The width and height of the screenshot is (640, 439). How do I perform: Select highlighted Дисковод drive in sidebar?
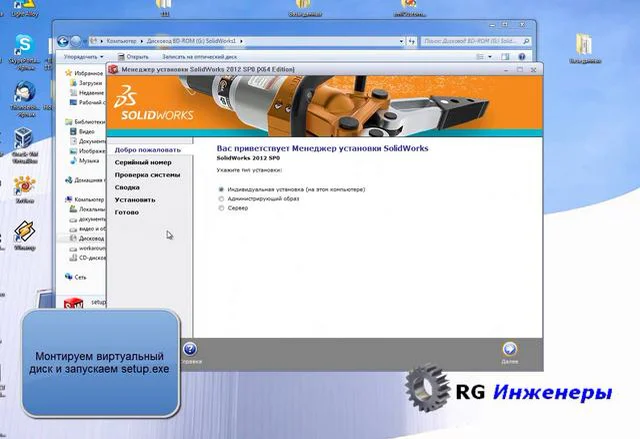coord(91,238)
